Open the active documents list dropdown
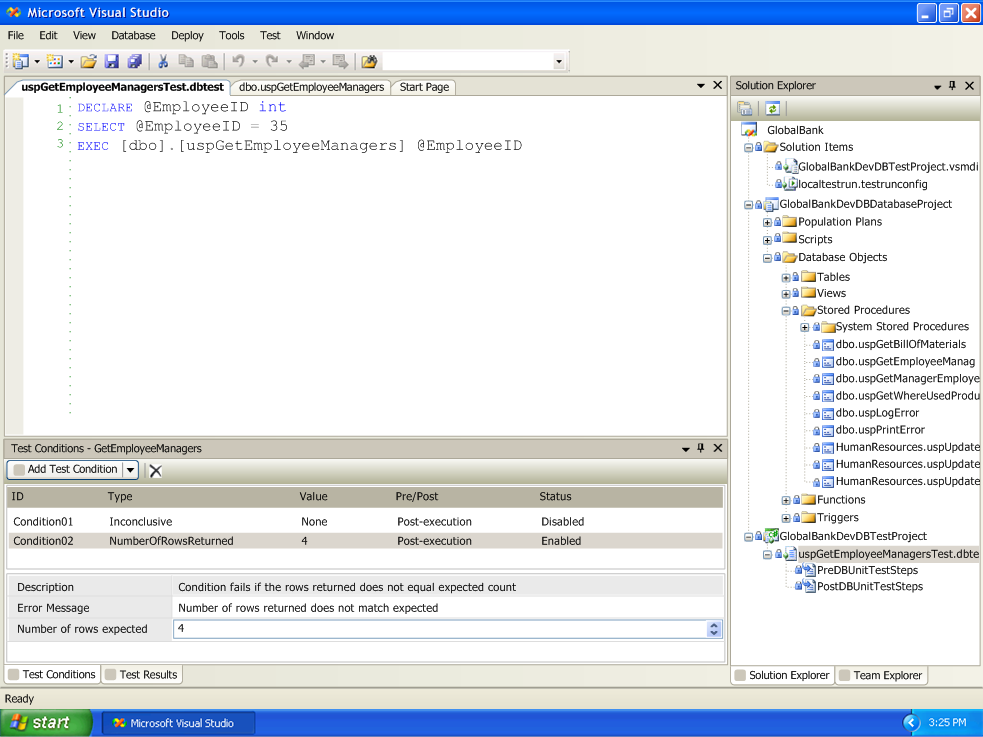Viewport: 983px width, 737px height. (x=701, y=86)
